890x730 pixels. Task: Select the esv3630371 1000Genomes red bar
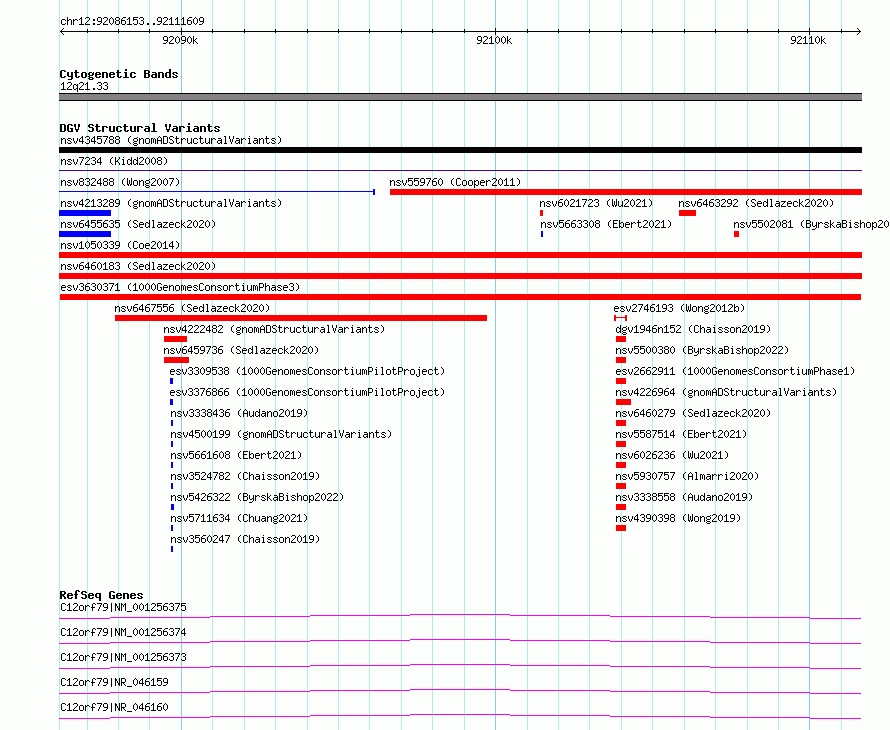coord(460,297)
